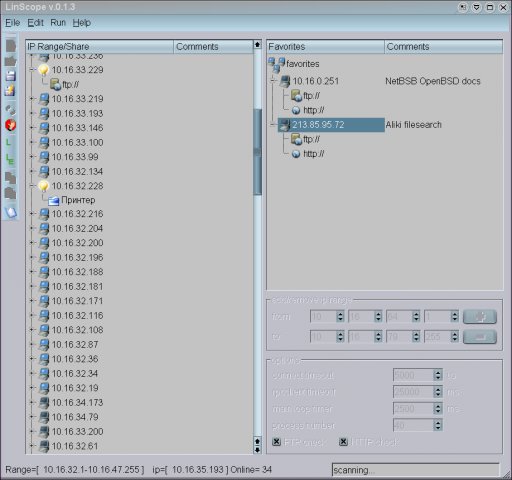Click the network computers icon for favorites

(277, 64)
